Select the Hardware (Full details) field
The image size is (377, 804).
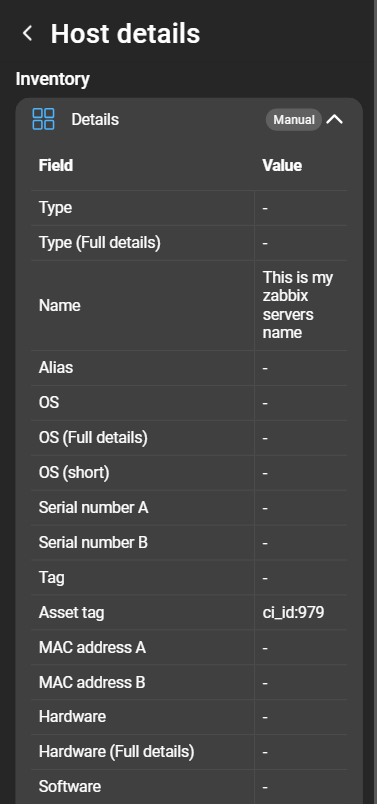point(116,752)
